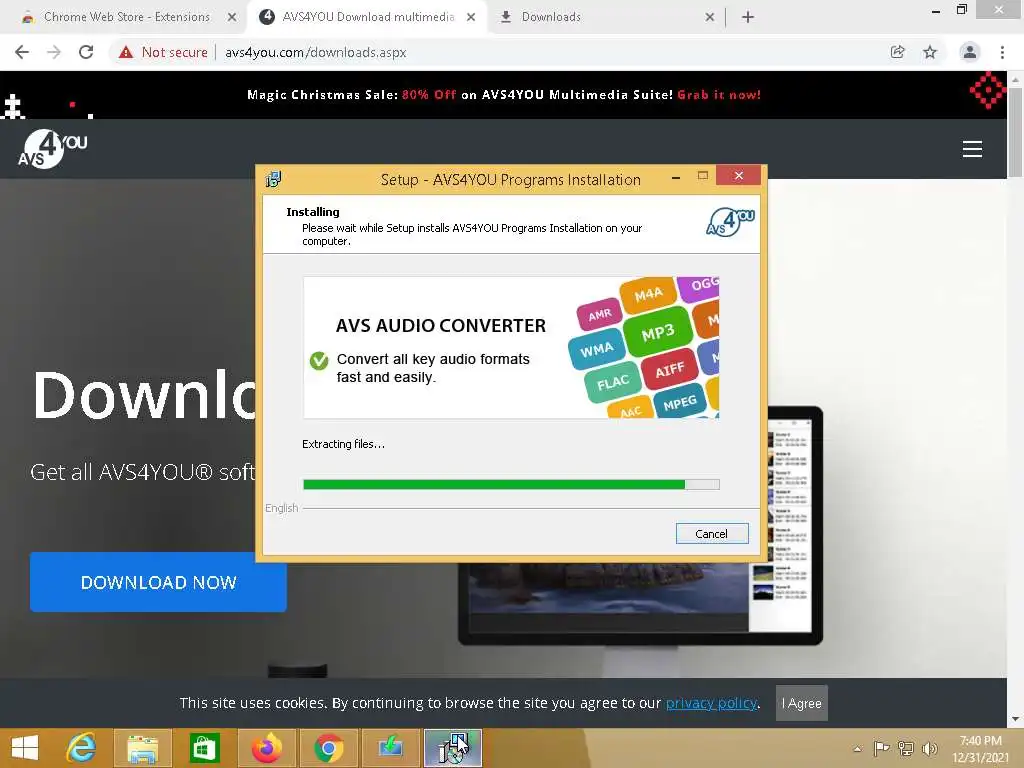Viewport: 1024px width, 768px height.
Task: Open the volume control tray icon
Action: tap(929, 748)
